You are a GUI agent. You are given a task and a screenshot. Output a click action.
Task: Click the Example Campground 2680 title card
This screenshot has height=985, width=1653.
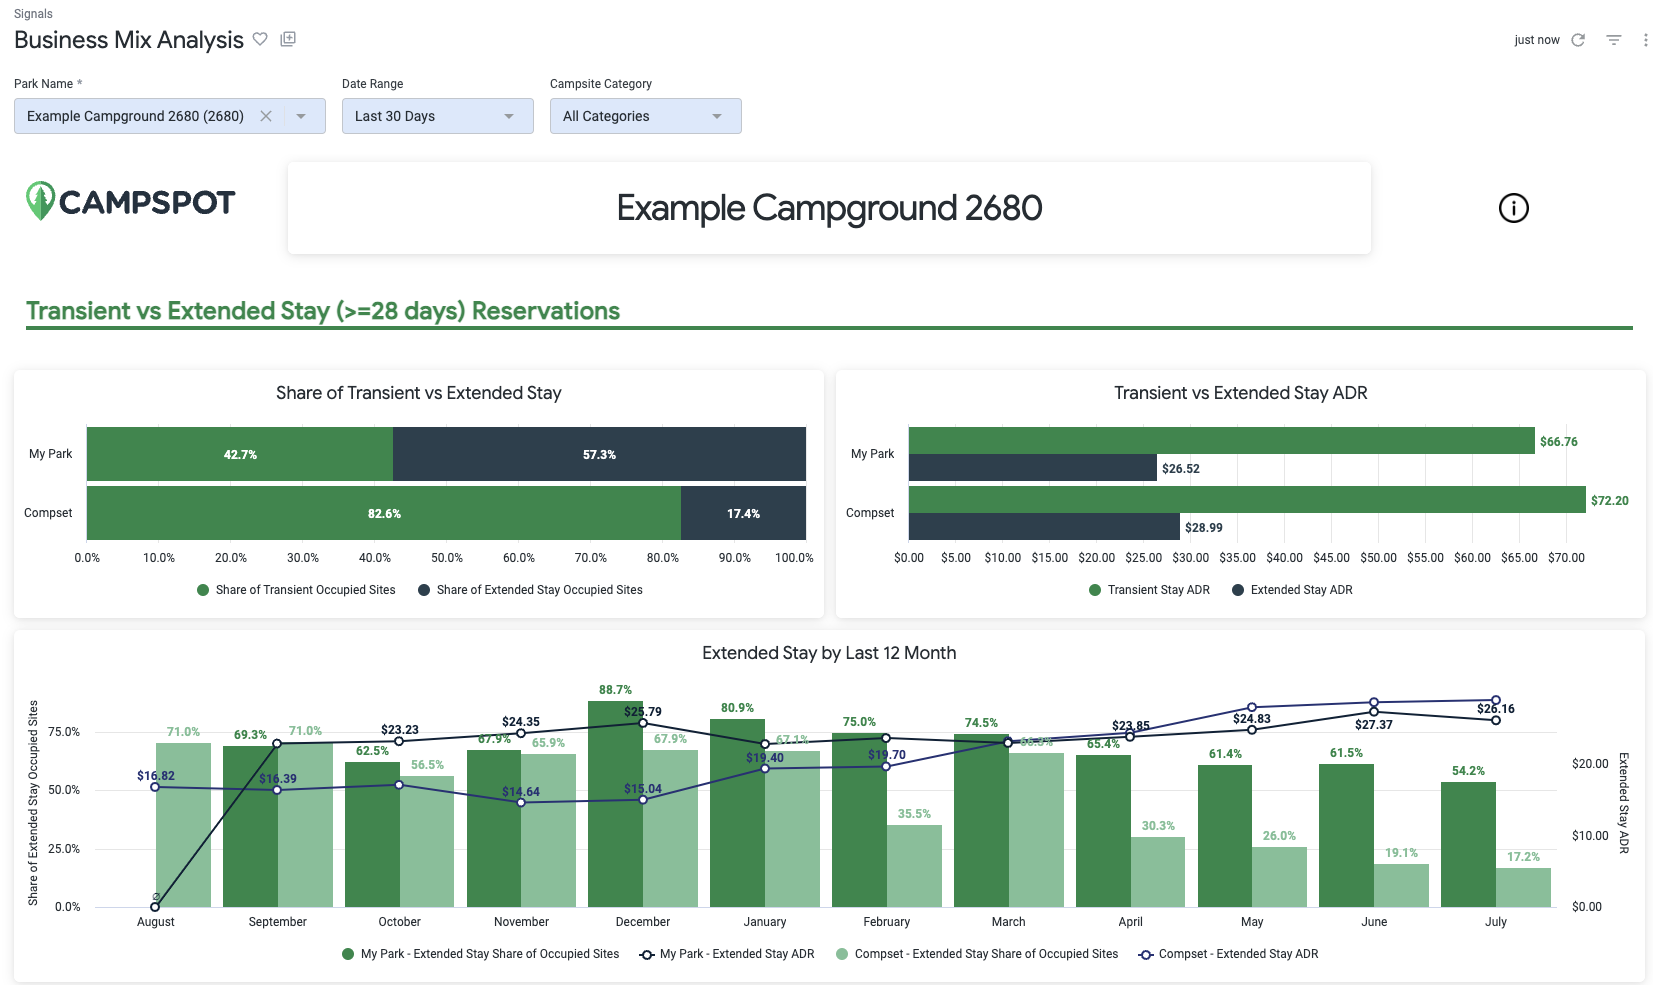click(x=829, y=208)
